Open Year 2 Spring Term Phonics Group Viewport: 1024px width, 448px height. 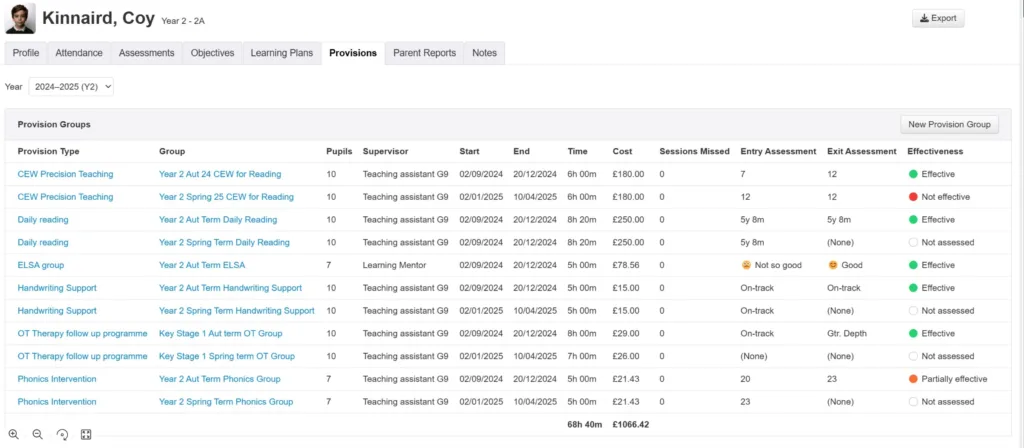pos(226,402)
